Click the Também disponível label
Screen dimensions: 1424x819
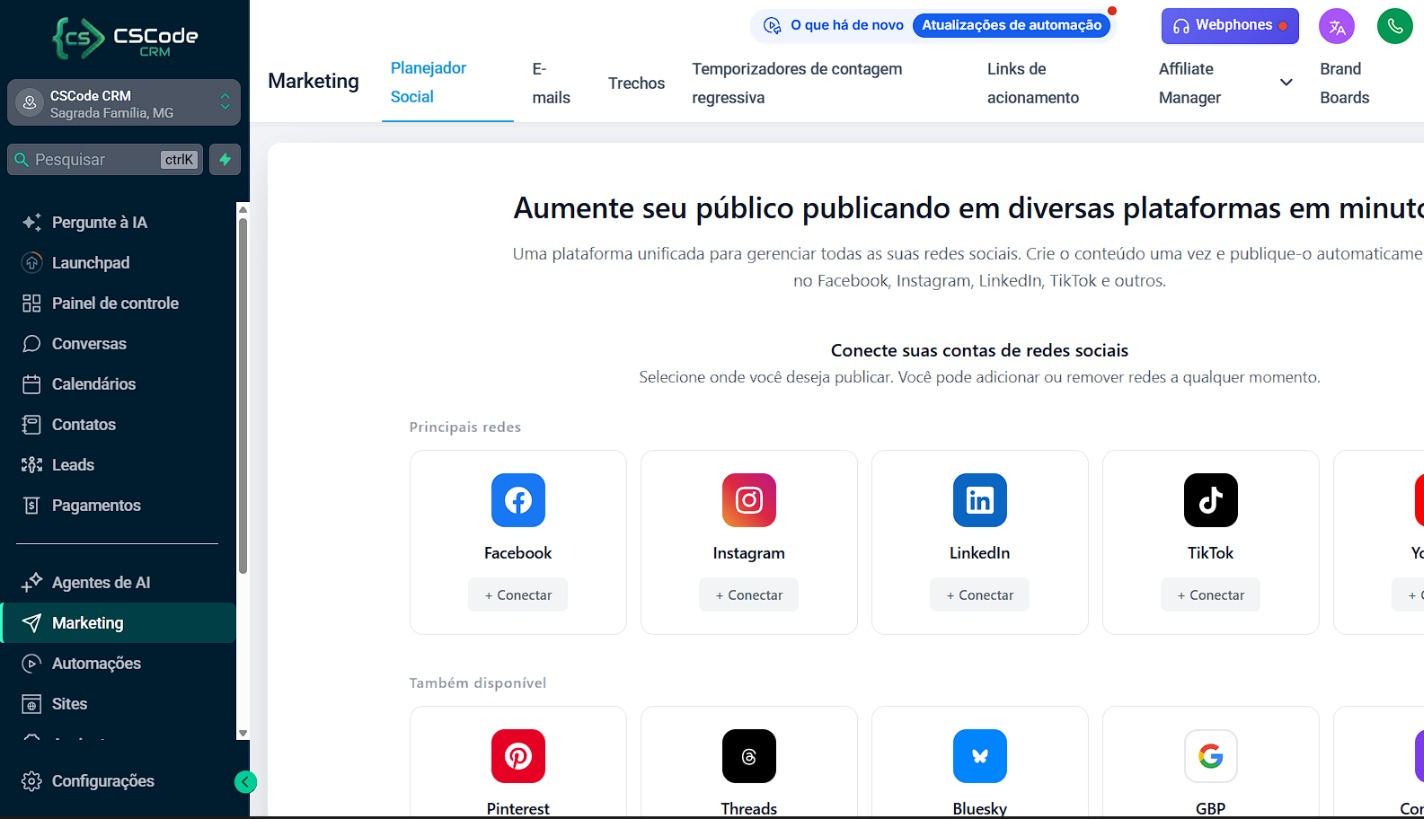[x=478, y=683]
